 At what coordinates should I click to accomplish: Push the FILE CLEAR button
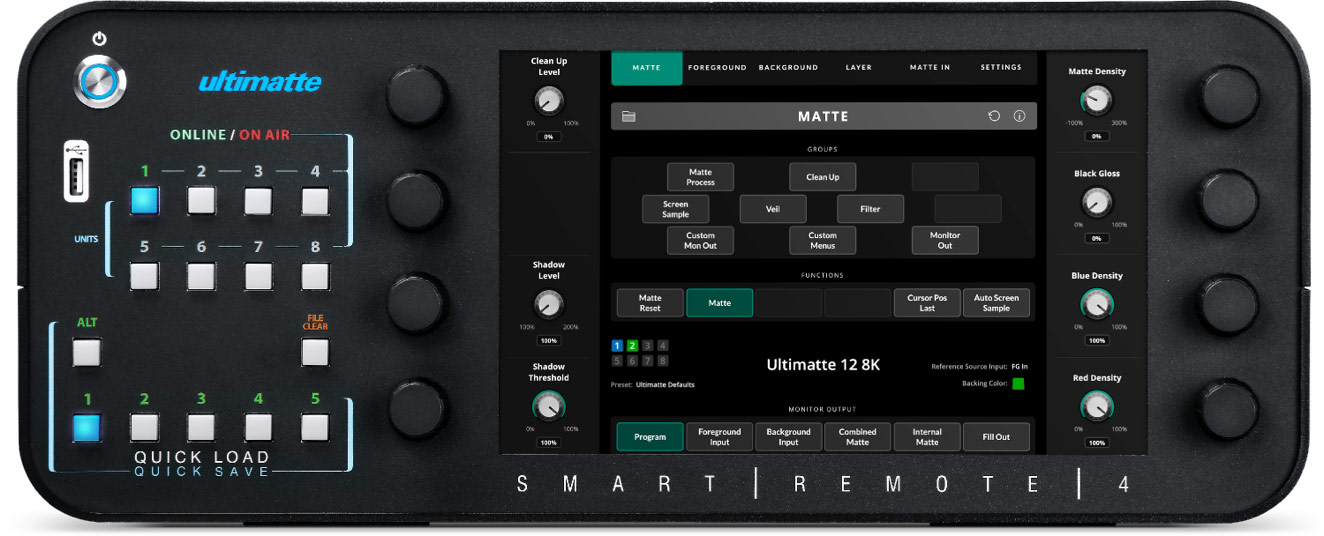coord(315,352)
